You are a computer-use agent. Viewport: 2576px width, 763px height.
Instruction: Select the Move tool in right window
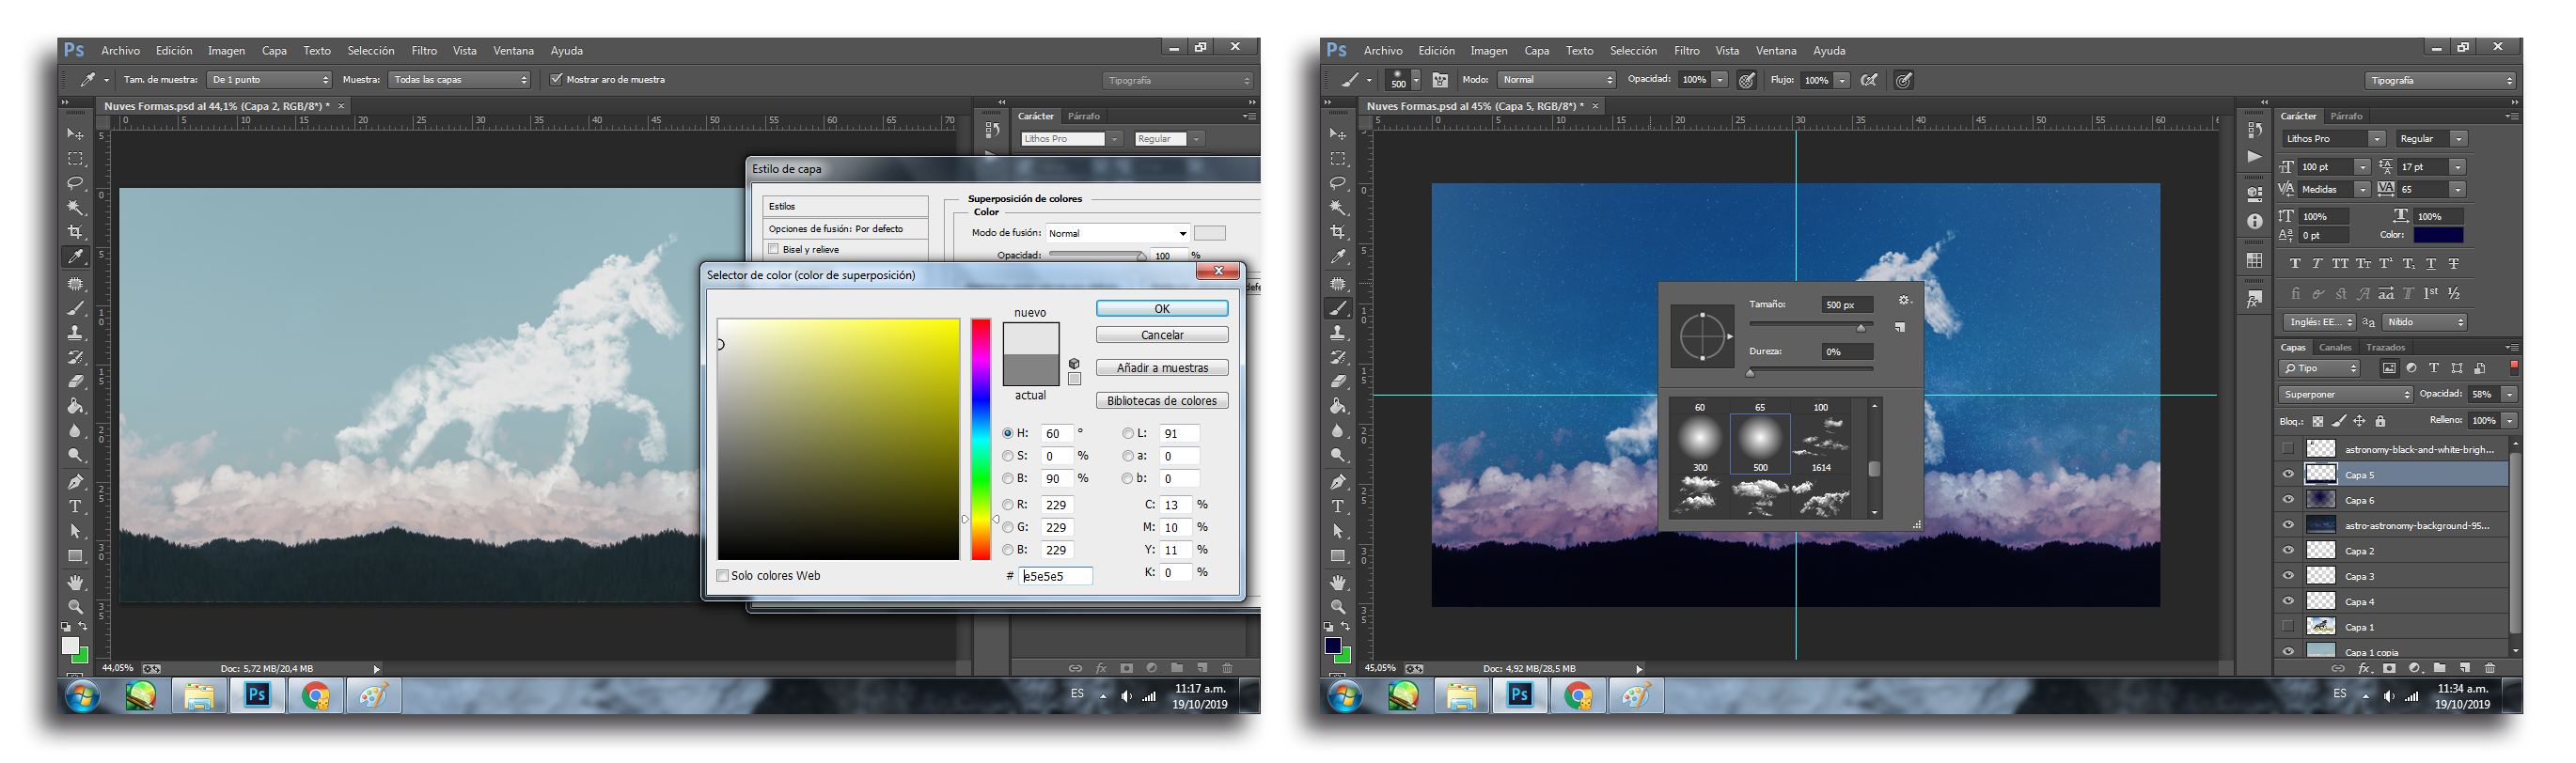pos(1338,134)
